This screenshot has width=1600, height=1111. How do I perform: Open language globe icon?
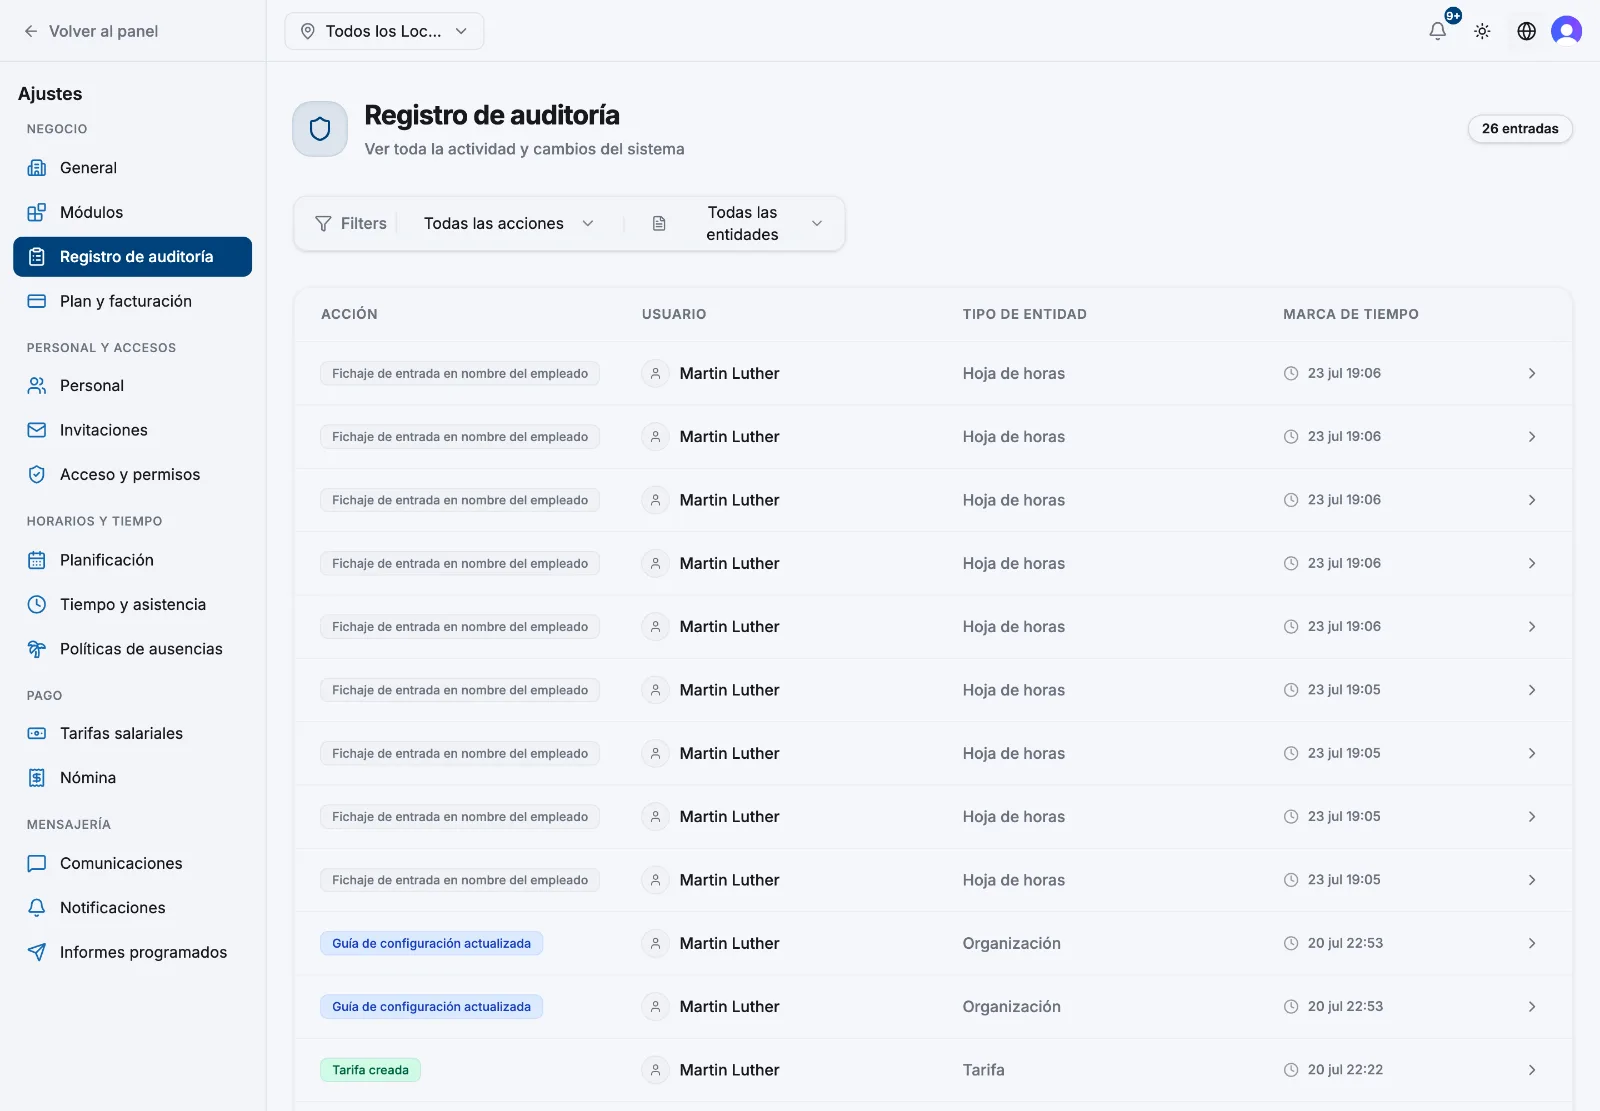coord(1526,31)
